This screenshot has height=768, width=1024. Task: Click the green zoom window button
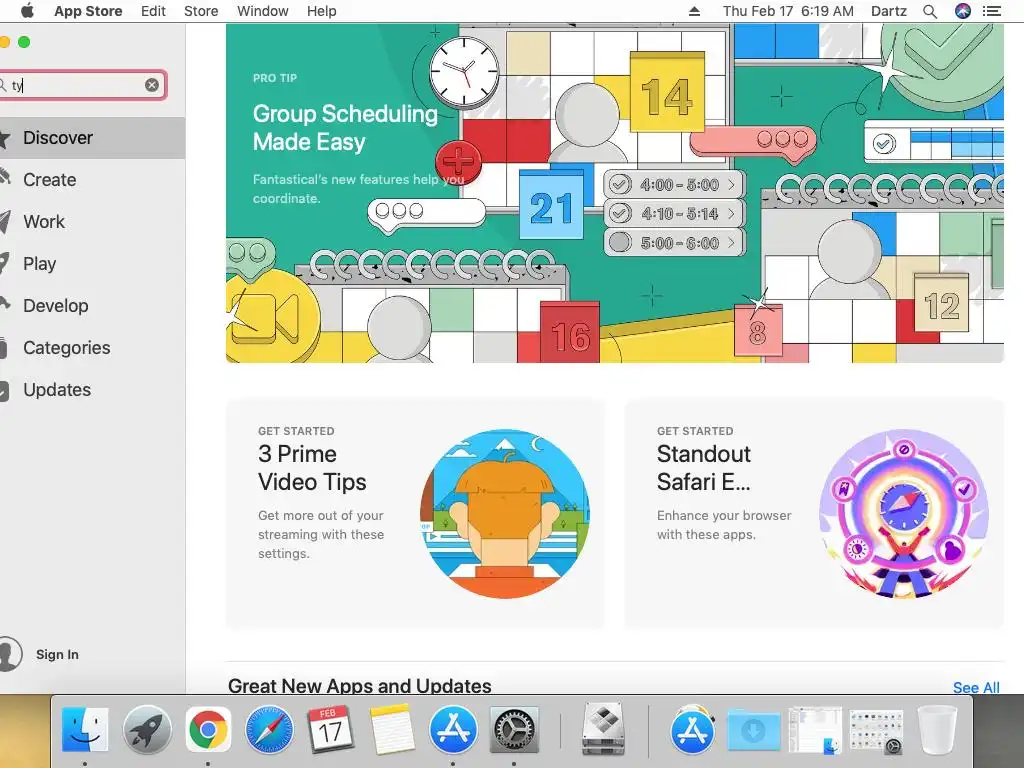[24, 42]
